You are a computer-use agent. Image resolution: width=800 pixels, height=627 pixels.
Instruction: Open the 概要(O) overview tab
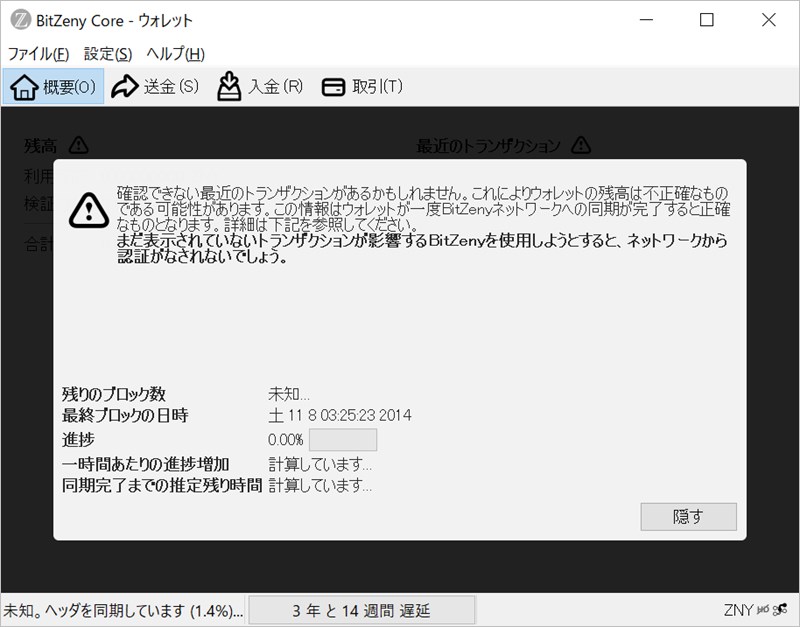click(x=54, y=87)
